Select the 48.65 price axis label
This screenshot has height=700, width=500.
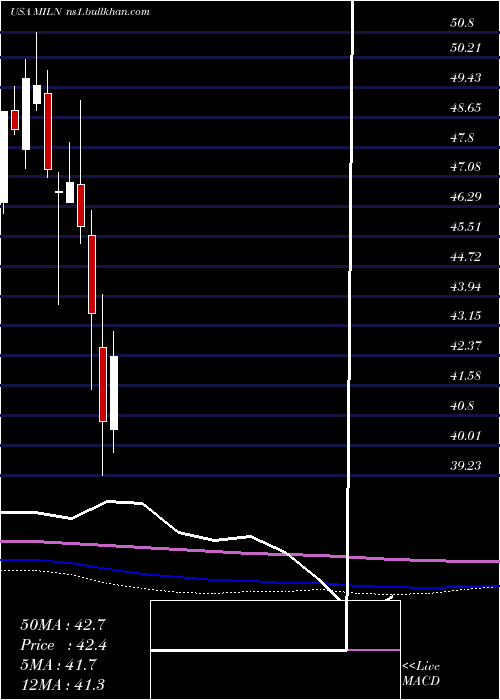point(466,108)
